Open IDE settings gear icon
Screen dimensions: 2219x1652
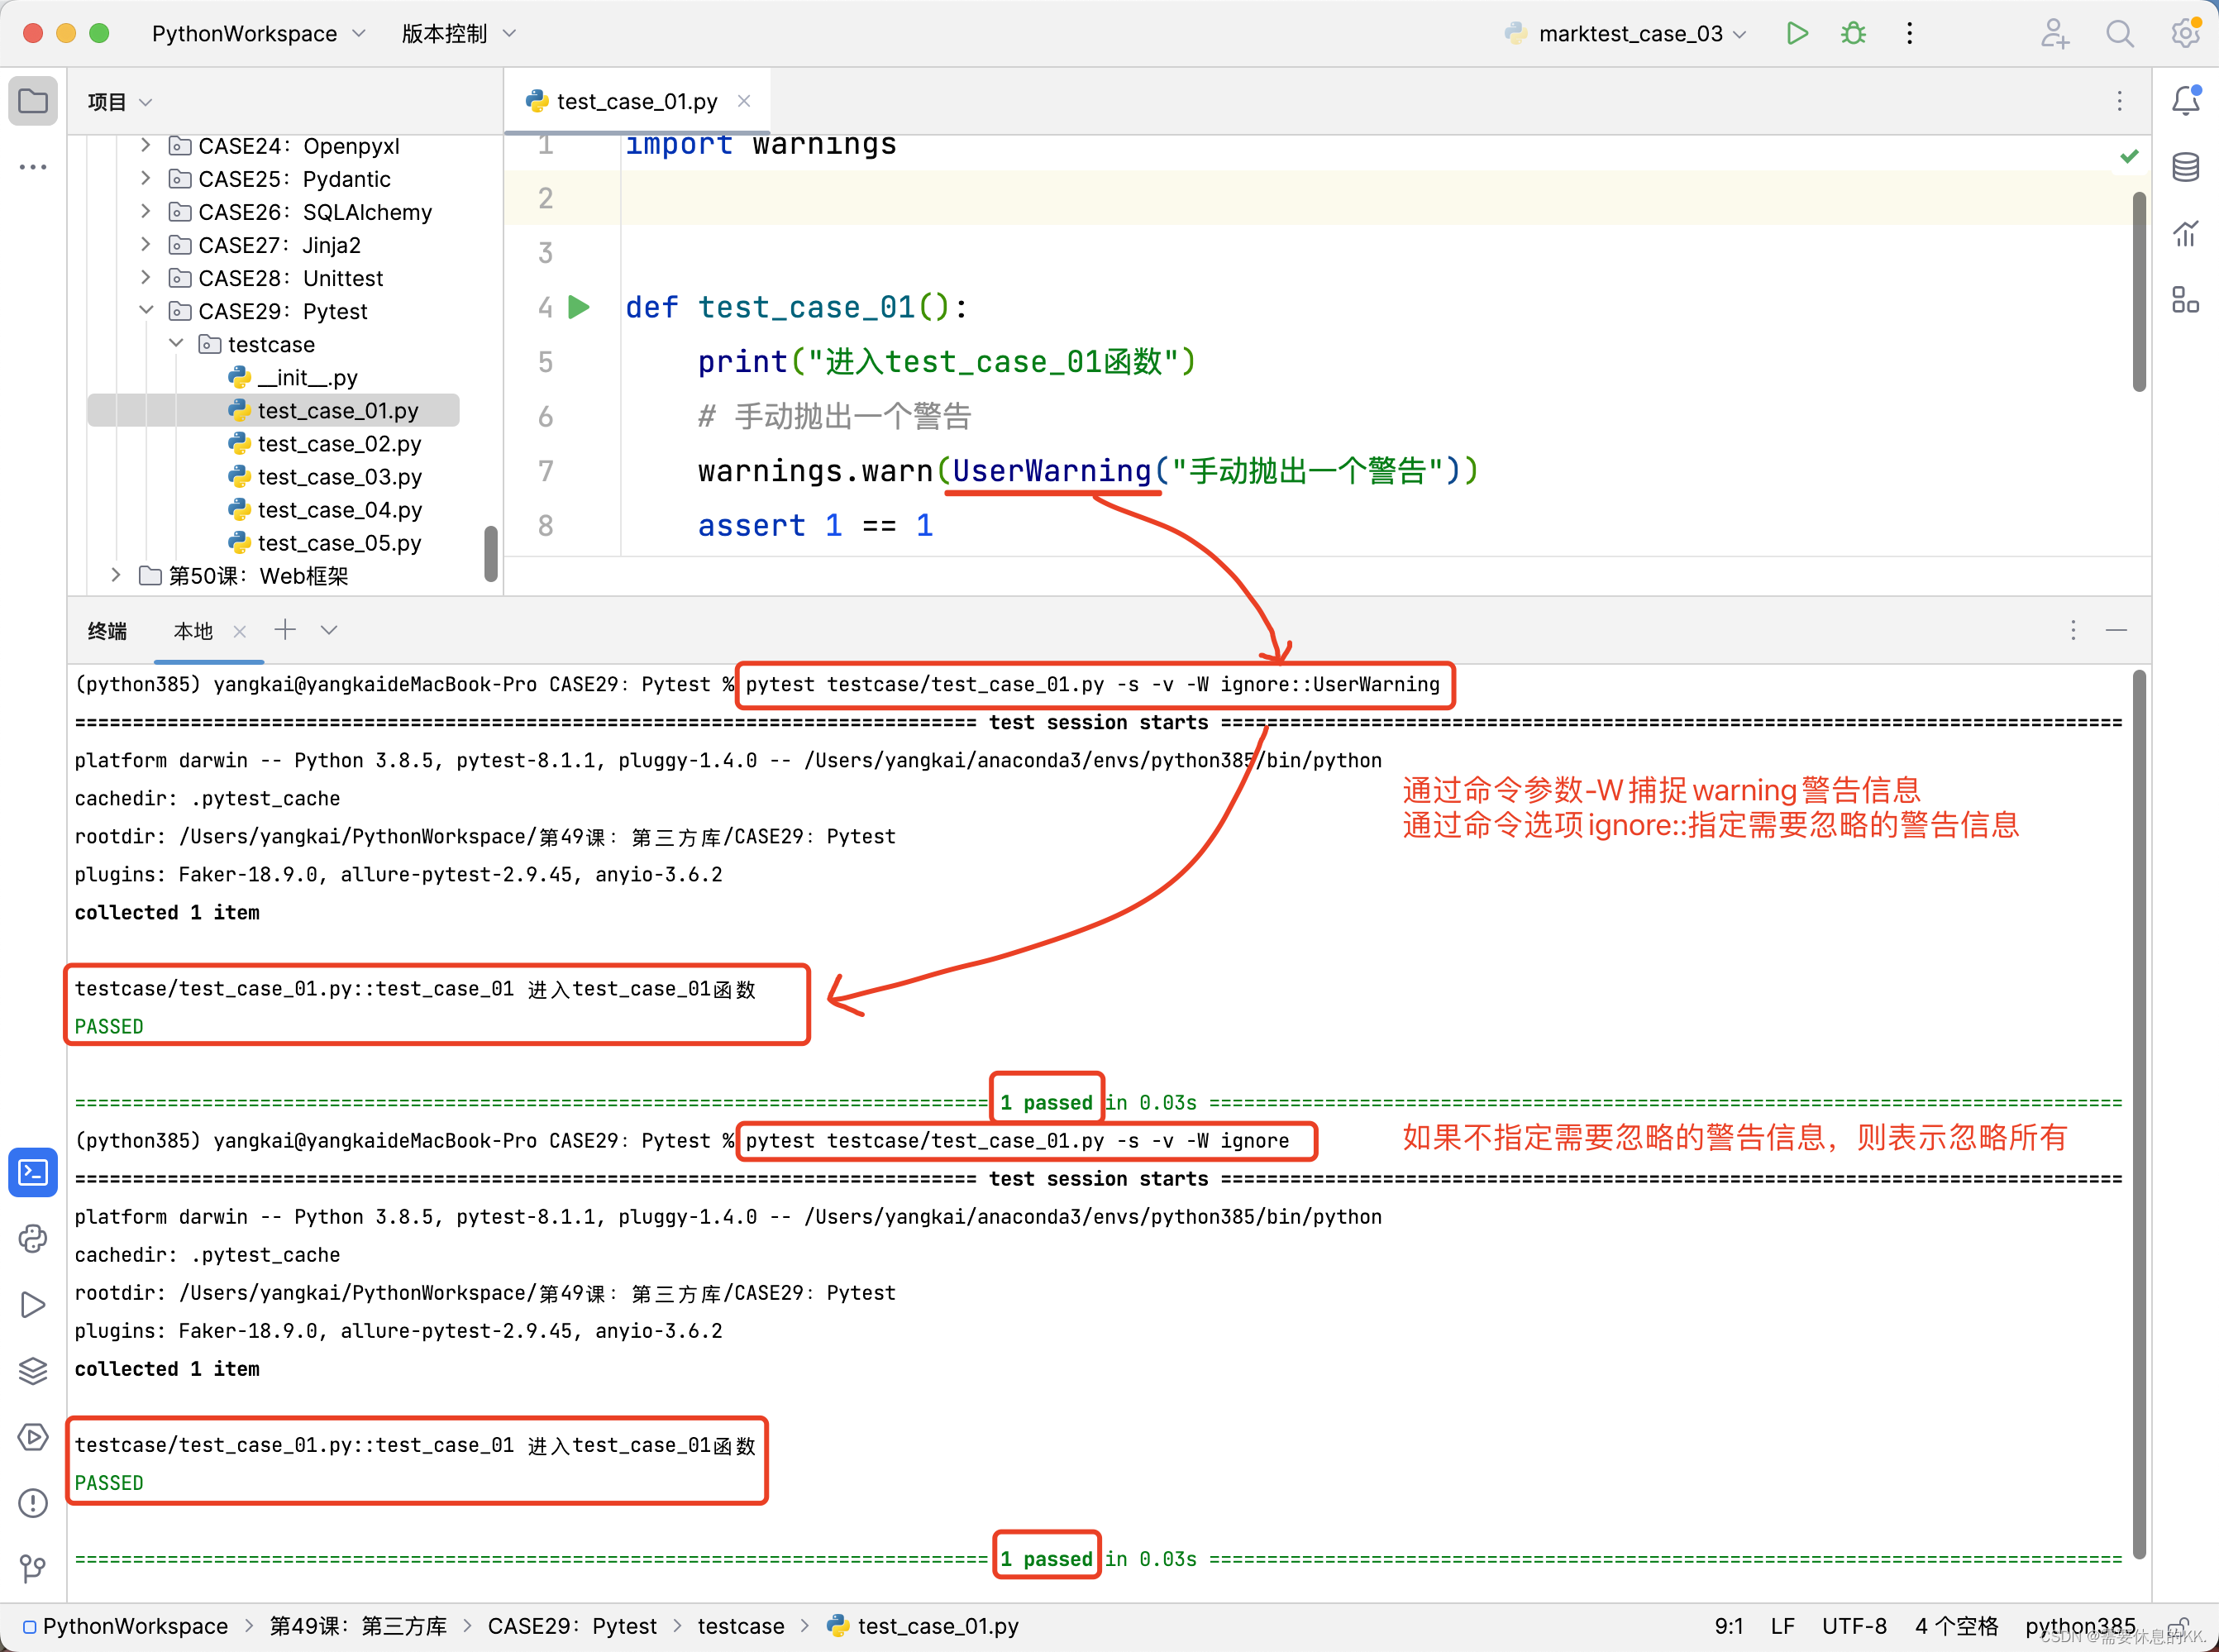(2186, 33)
